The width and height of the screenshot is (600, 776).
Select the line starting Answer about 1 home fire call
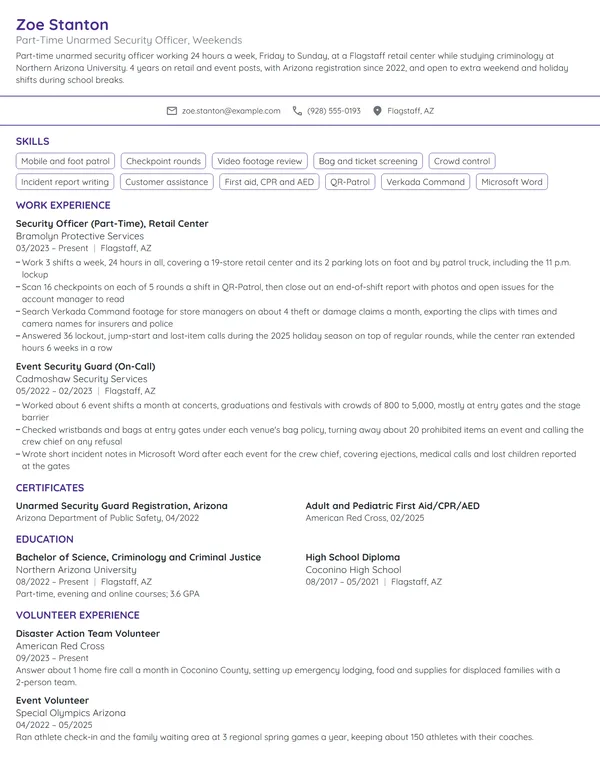(288, 676)
